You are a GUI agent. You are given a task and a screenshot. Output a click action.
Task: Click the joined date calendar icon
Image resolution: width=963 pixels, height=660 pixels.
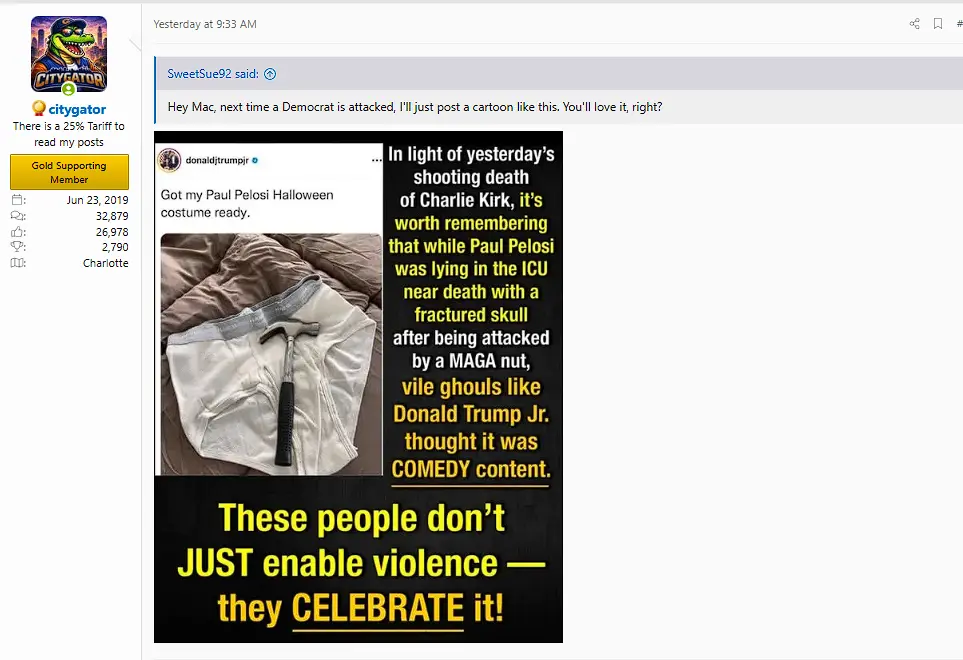tap(18, 200)
